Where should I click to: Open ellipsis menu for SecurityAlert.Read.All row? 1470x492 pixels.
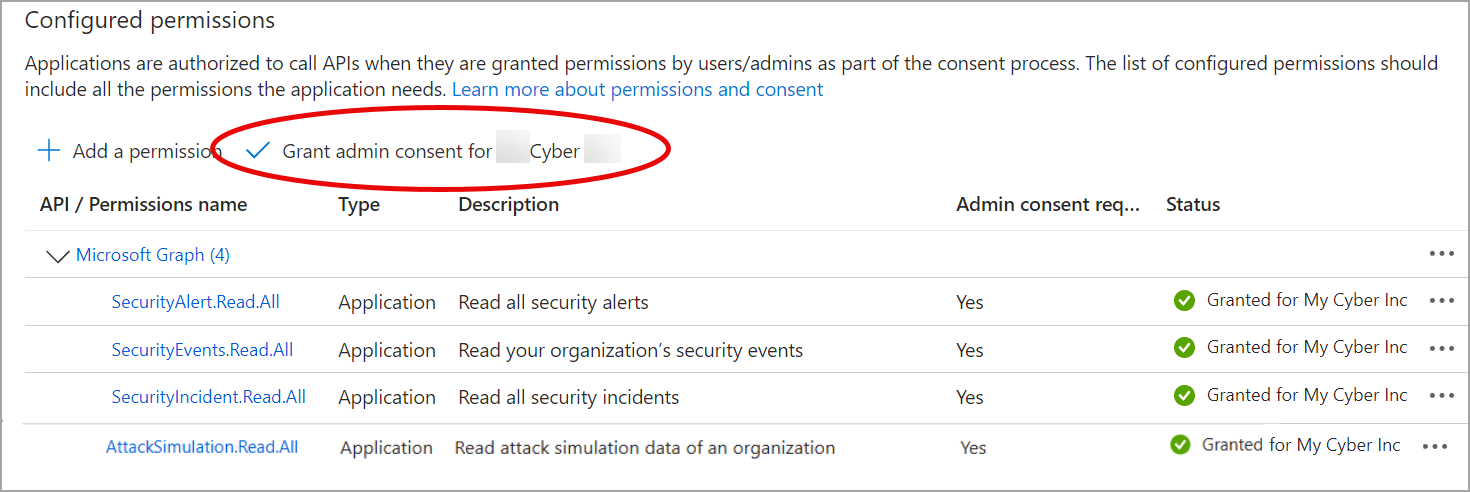1441,301
